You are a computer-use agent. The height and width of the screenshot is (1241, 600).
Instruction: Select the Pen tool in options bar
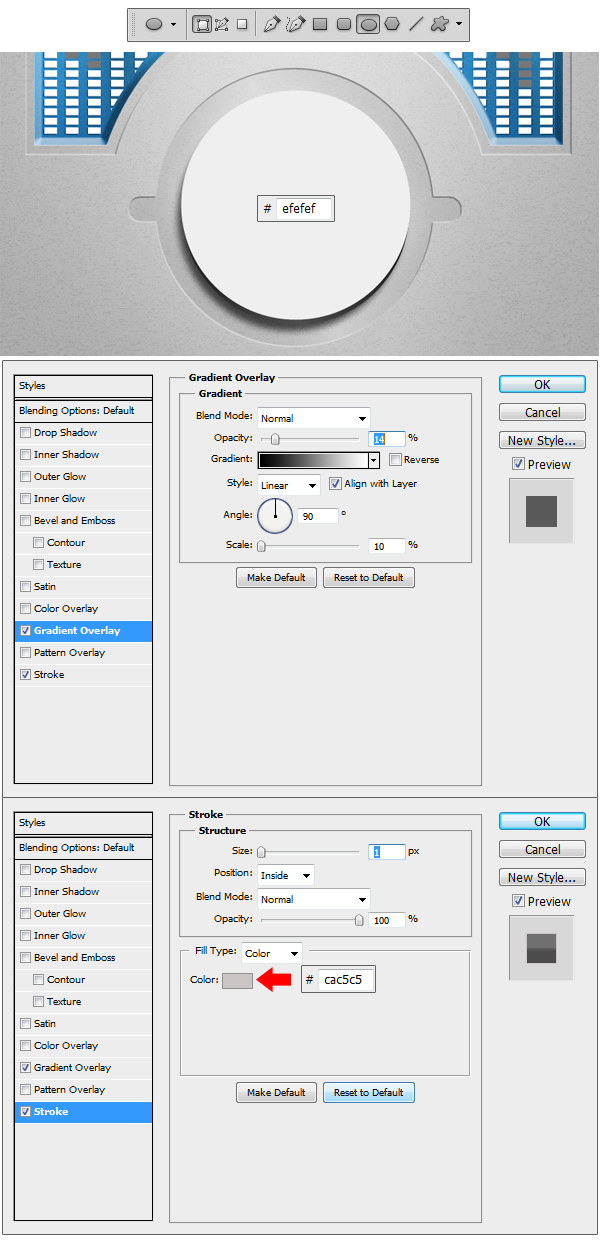pos(272,24)
